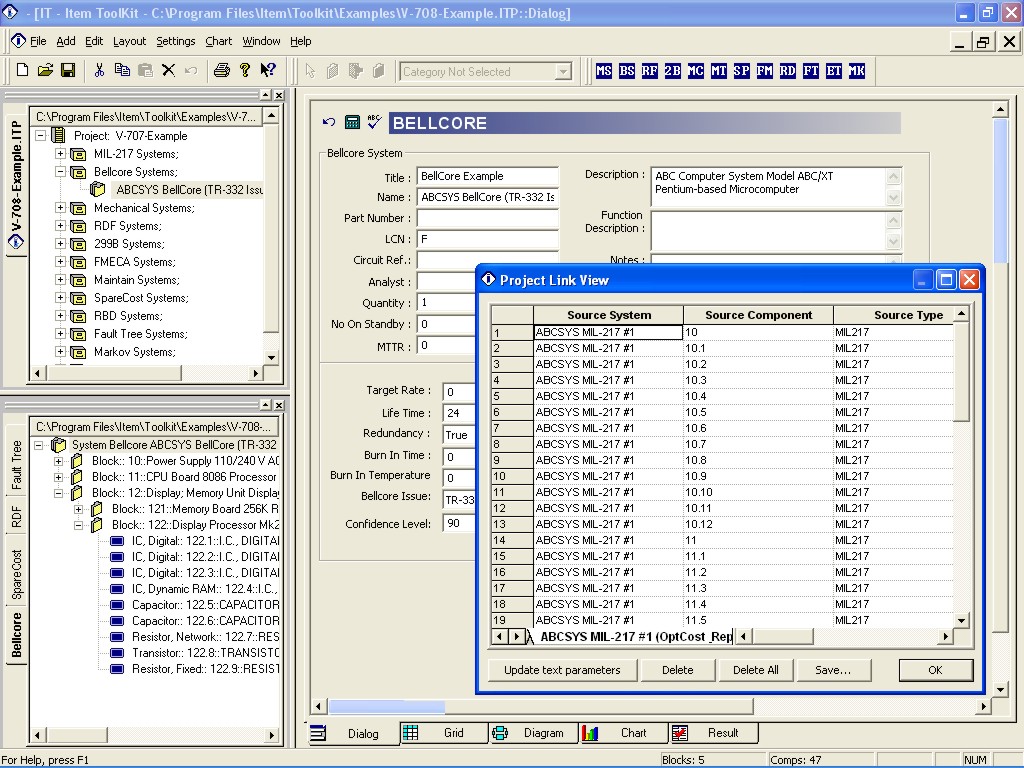Open the MS module button
Viewport: 1024px width, 768px height.
[604, 71]
